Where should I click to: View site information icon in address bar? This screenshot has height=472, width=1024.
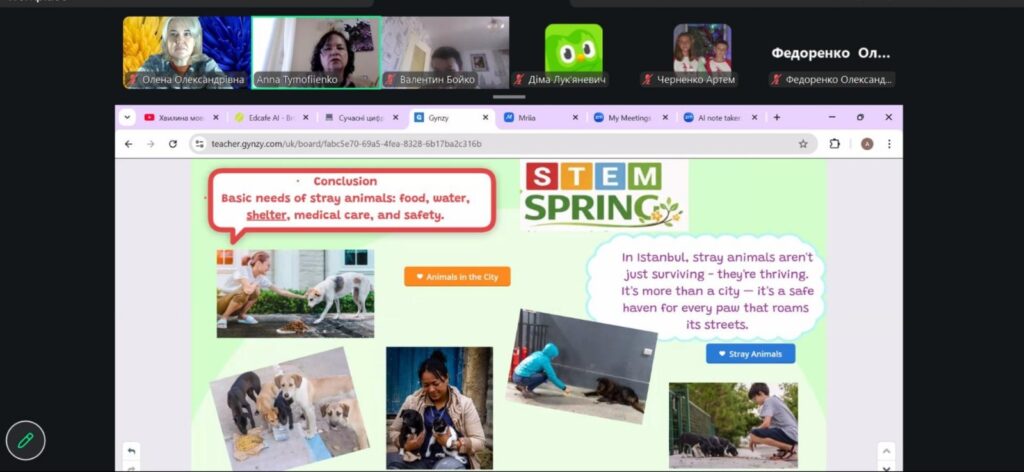coord(200,144)
